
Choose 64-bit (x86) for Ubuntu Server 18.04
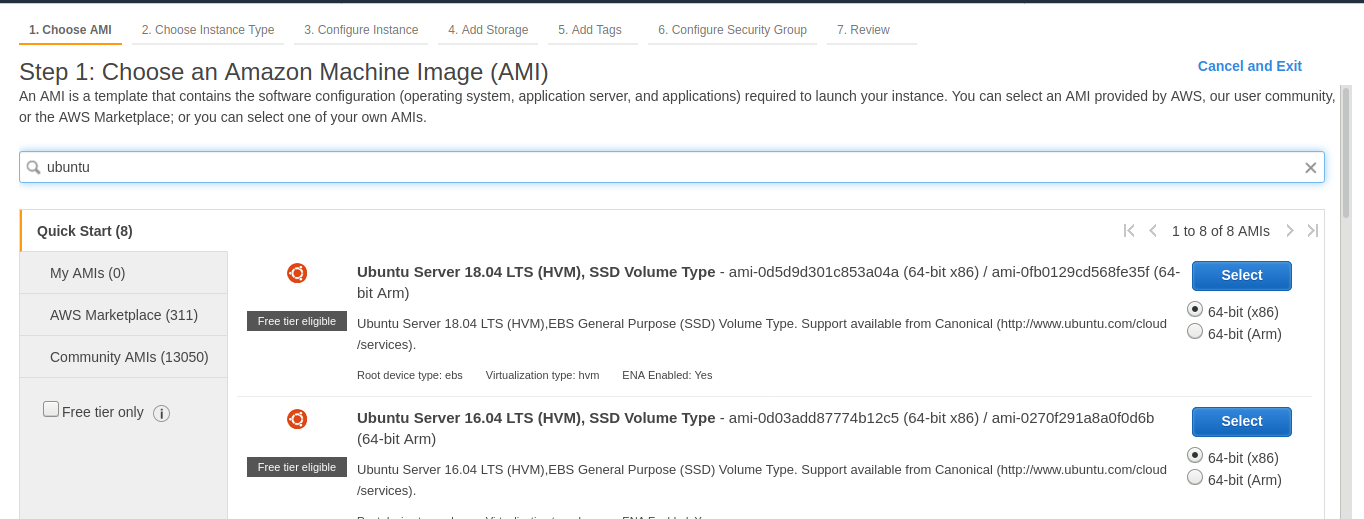pyautogui.click(x=1195, y=309)
